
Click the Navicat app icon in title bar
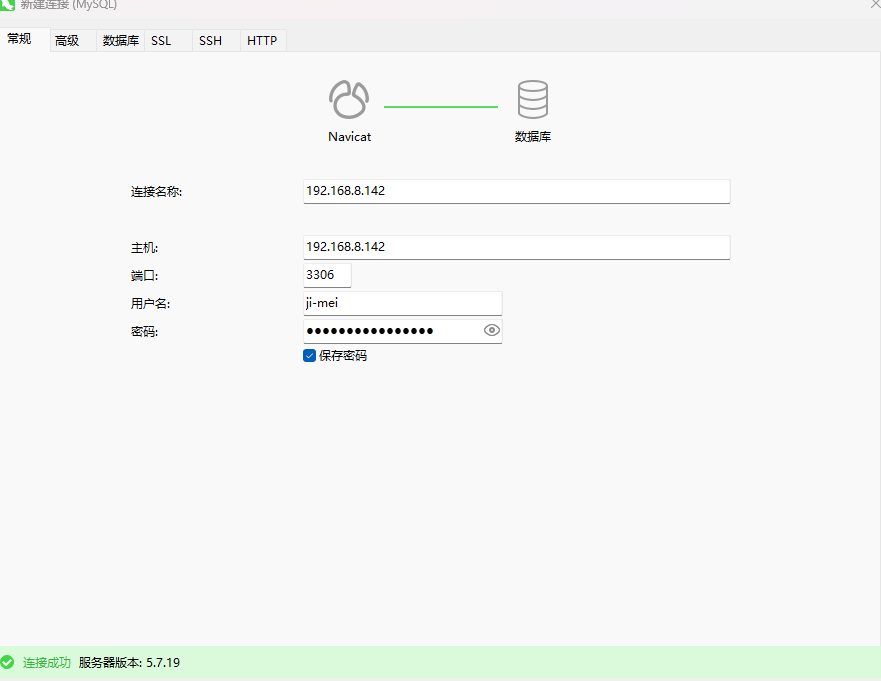coord(7,4)
